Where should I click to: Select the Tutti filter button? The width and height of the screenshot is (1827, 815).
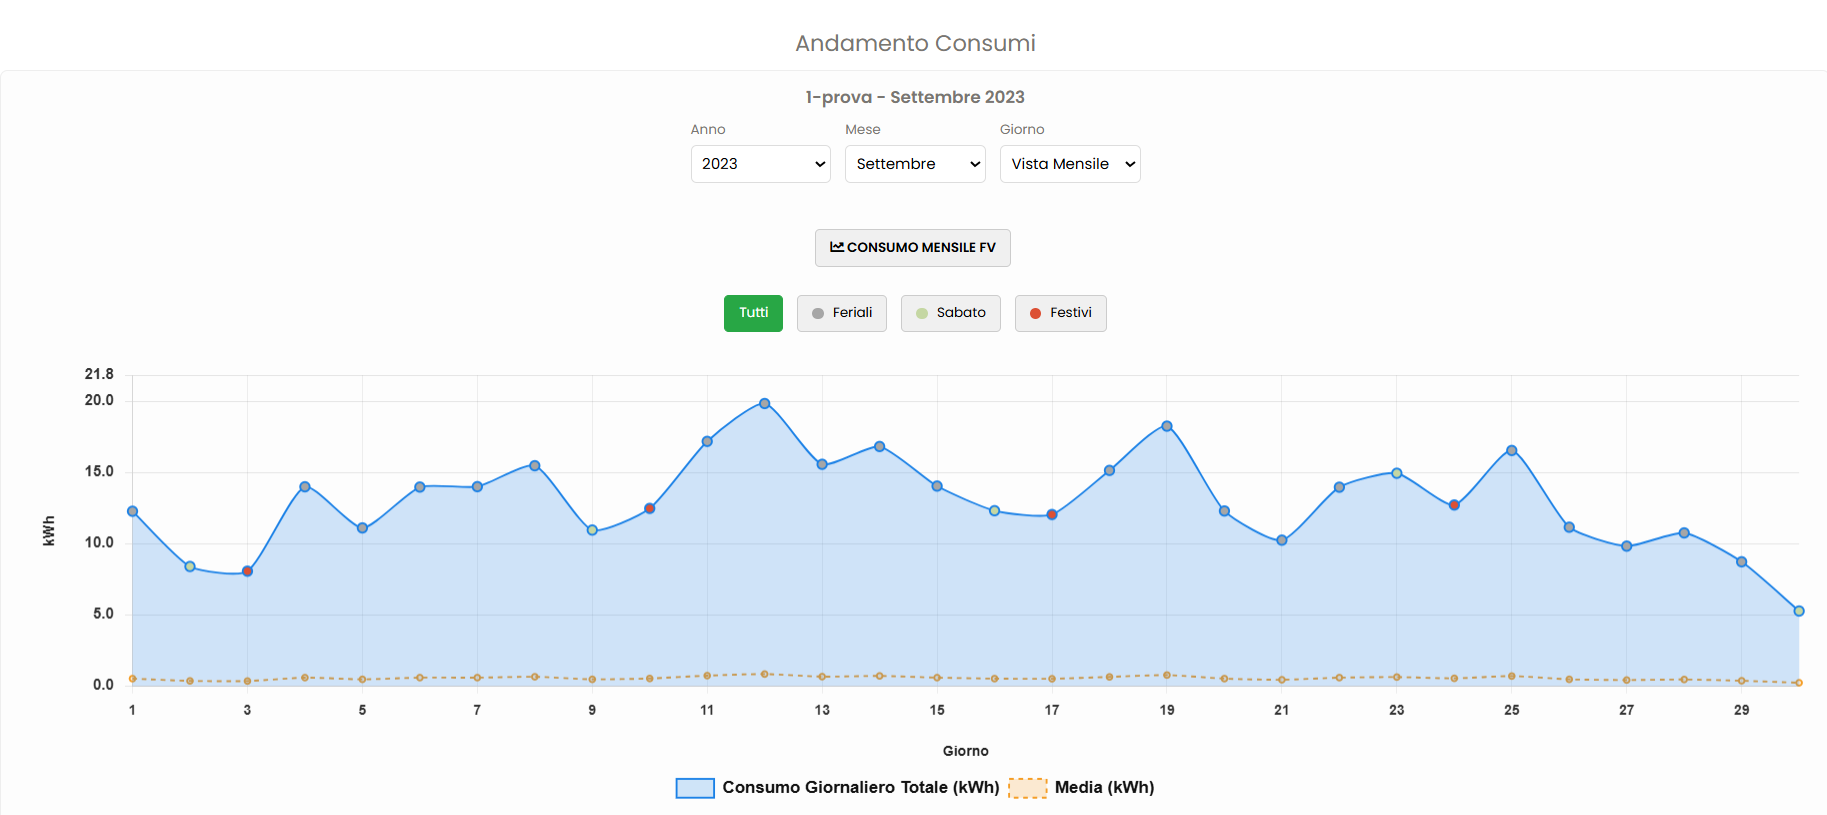pyautogui.click(x=753, y=313)
